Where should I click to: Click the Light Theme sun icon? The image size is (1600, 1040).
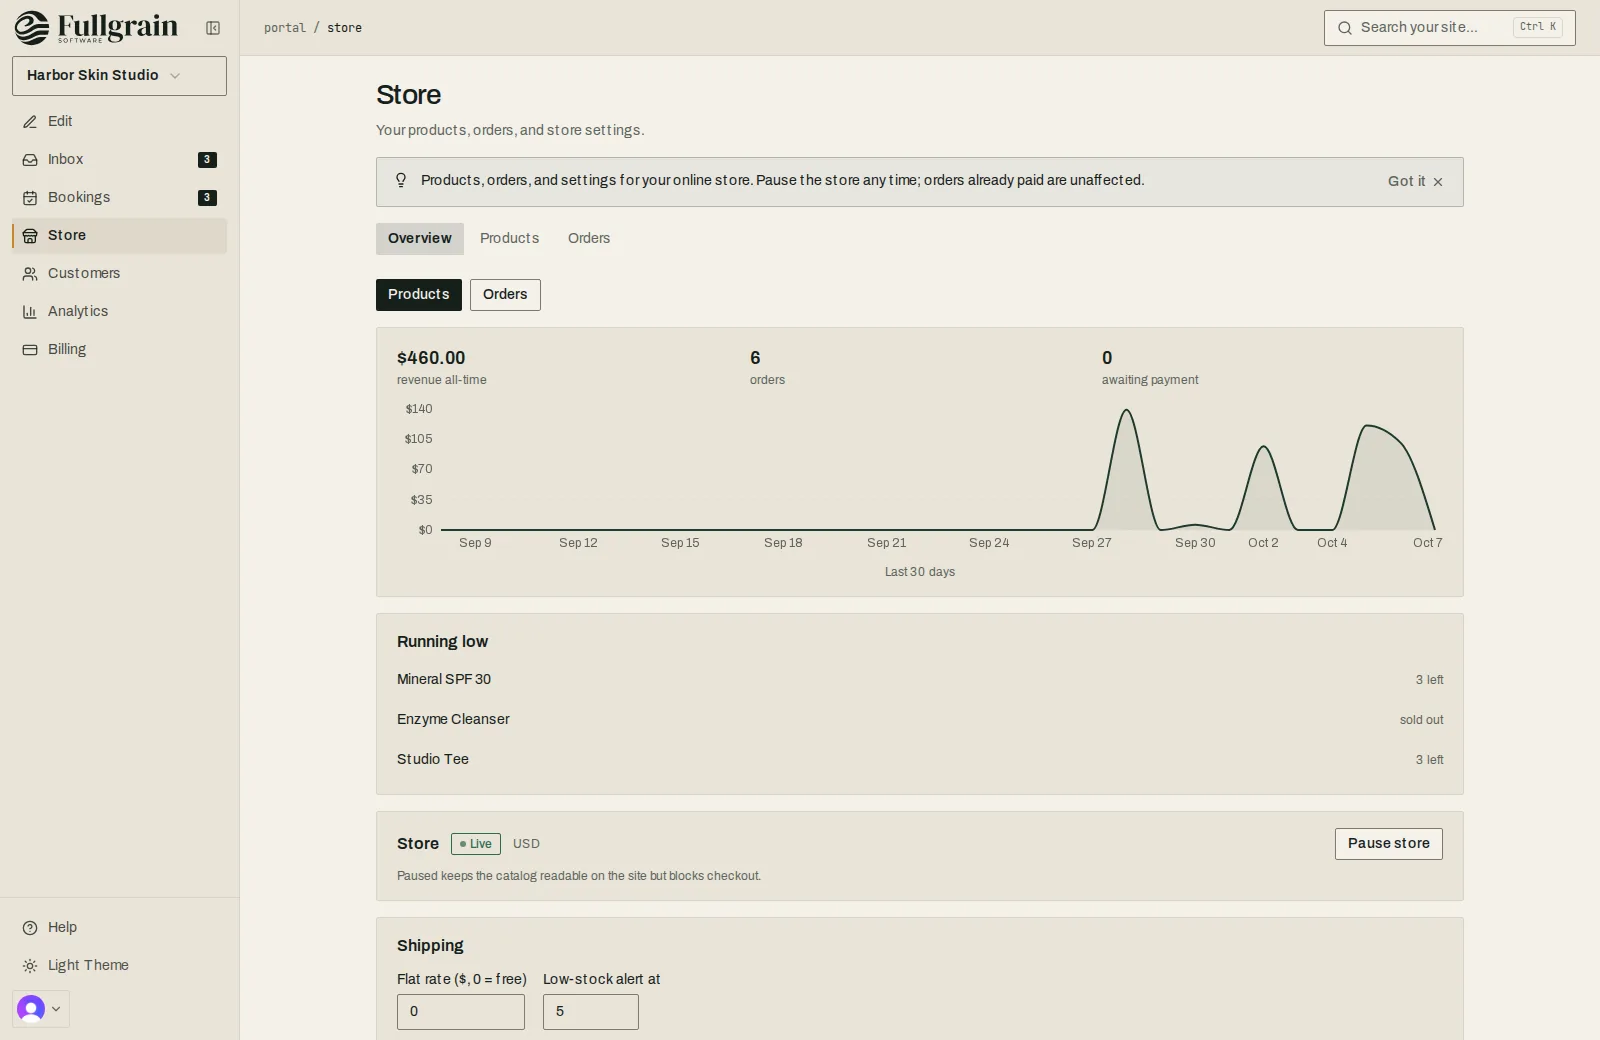coord(30,966)
